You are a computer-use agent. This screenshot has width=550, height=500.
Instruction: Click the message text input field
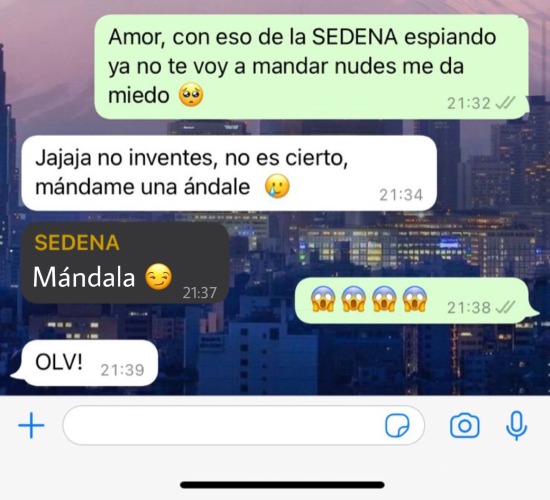coord(243,425)
